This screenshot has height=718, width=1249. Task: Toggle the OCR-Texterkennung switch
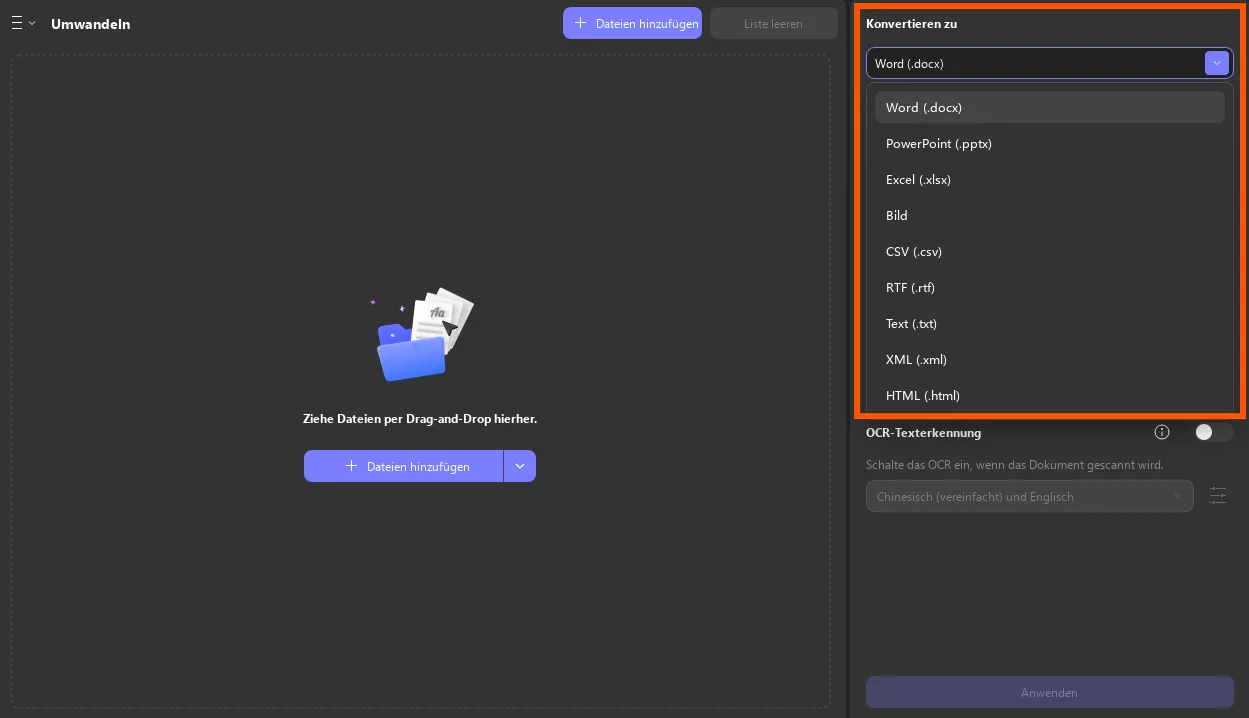pyautogui.click(x=1214, y=432)
